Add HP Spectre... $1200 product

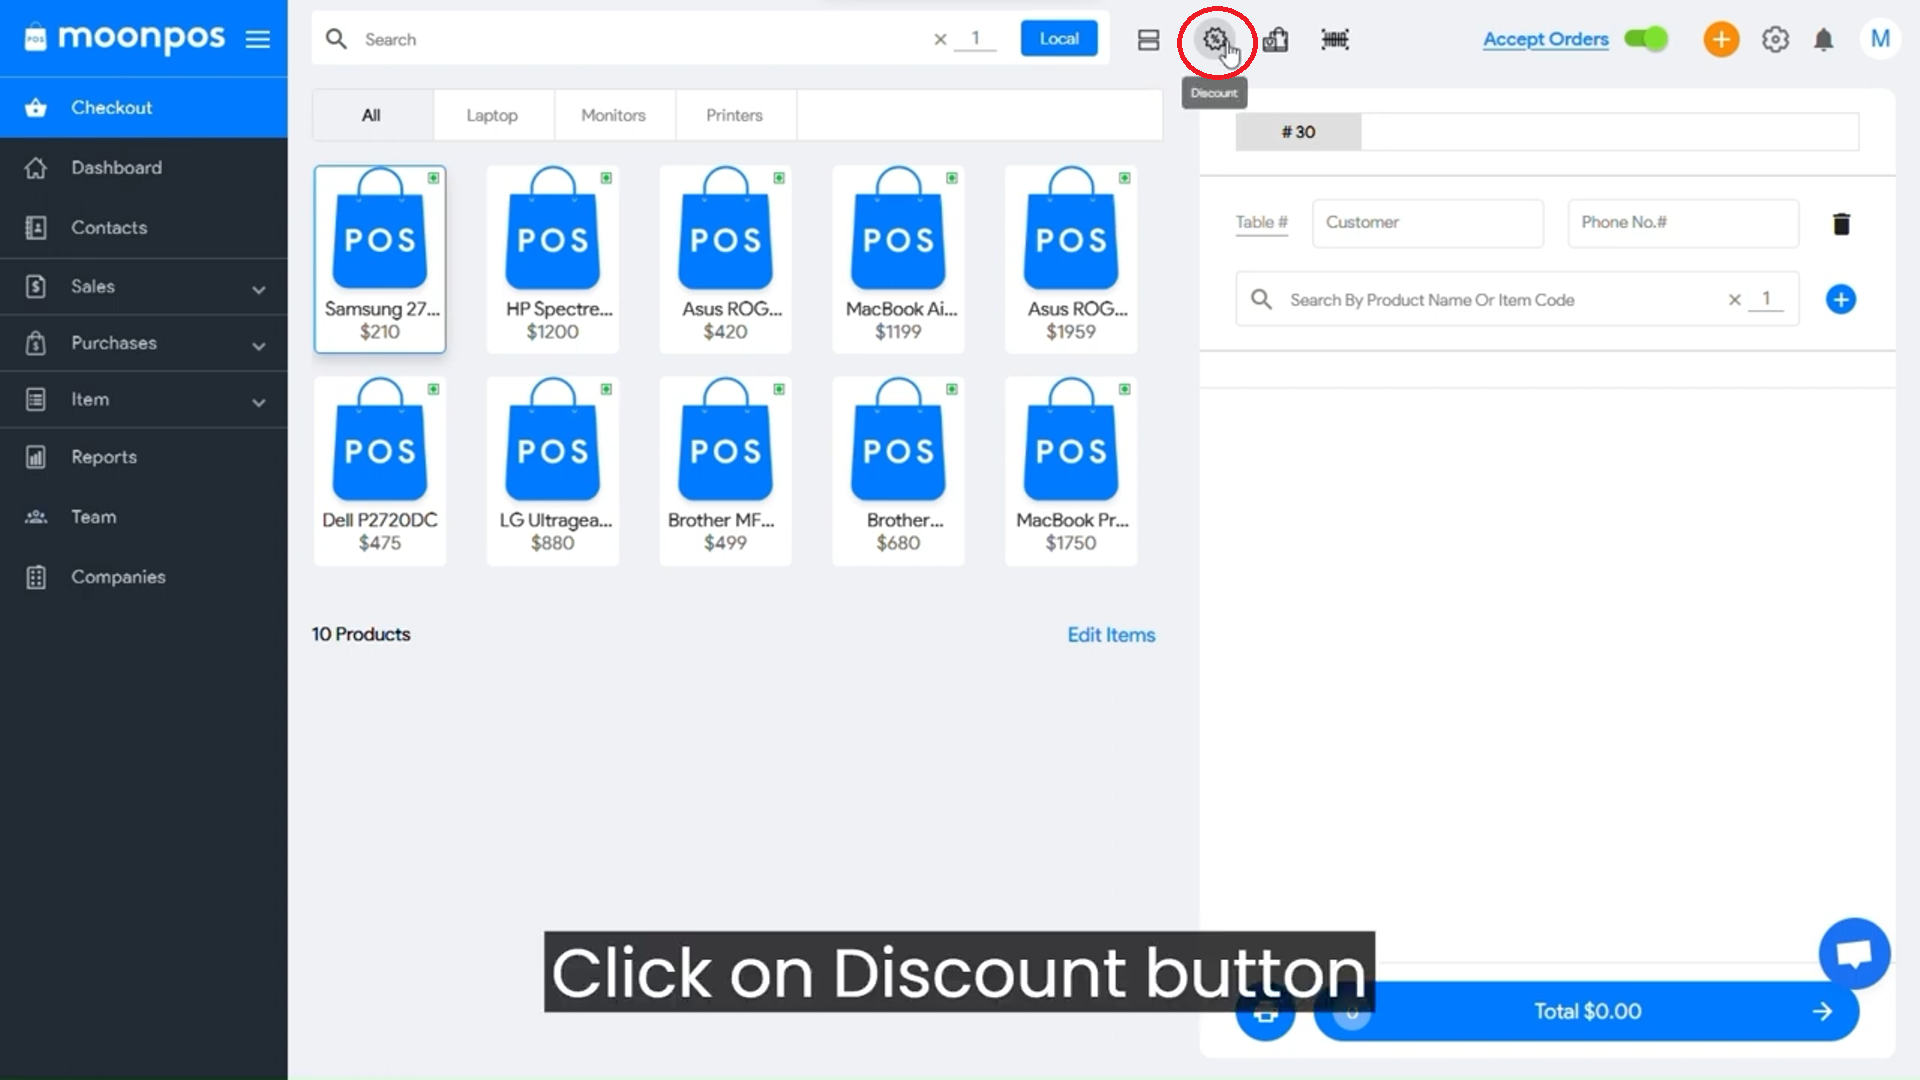click(x=553, y=259)
